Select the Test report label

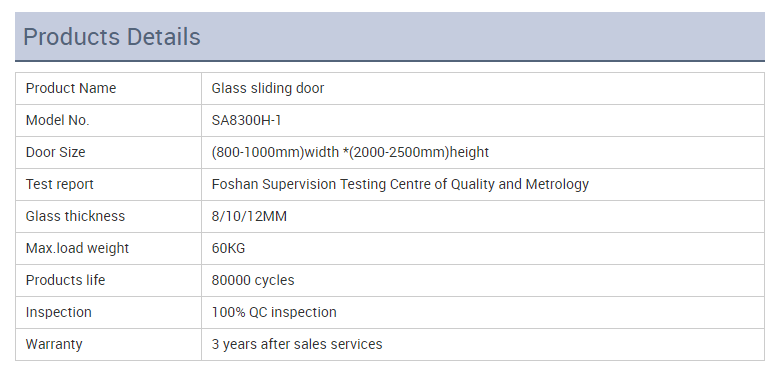pos(60,184)
